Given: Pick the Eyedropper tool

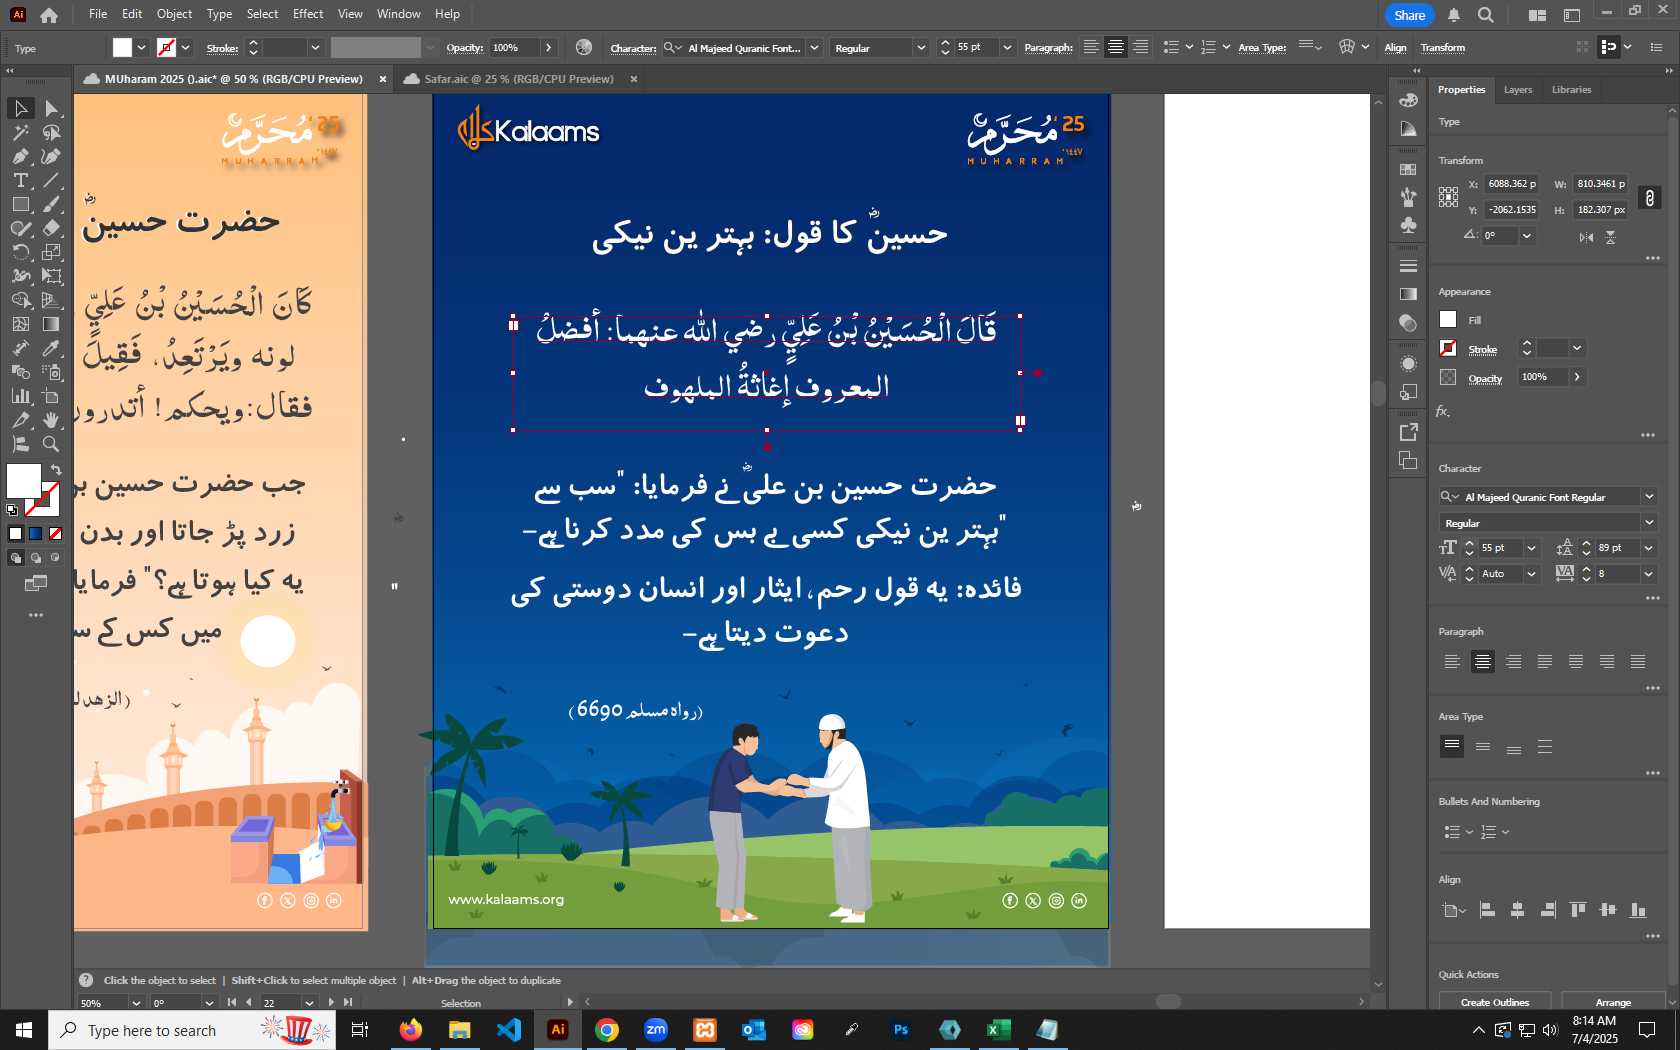Looking at the screenshot, I should click(x=52, y=348).
